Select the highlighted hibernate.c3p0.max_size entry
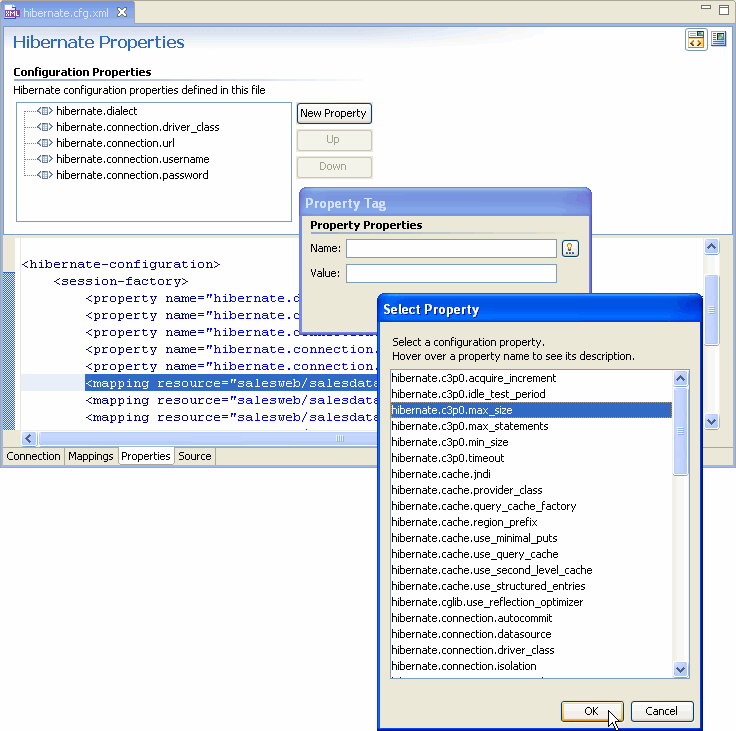The height and width of the screenshot is (731, 736). pos(531,410)
